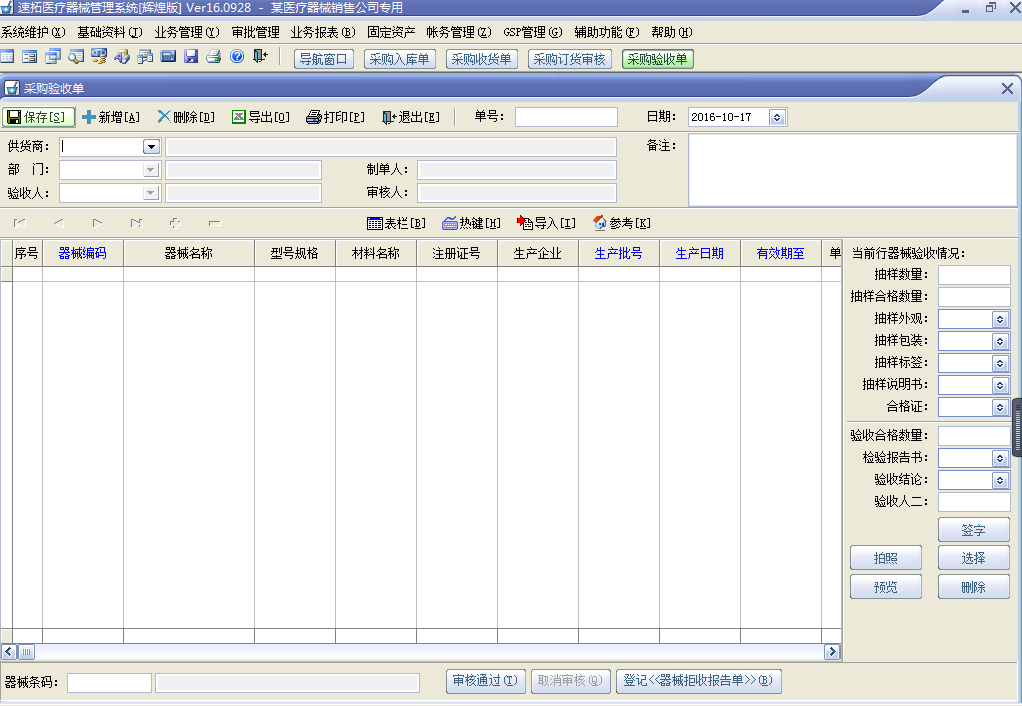Switch to 采购收货单 tab
Viewport: 1022px width, 706px height.
click(481, 59)
